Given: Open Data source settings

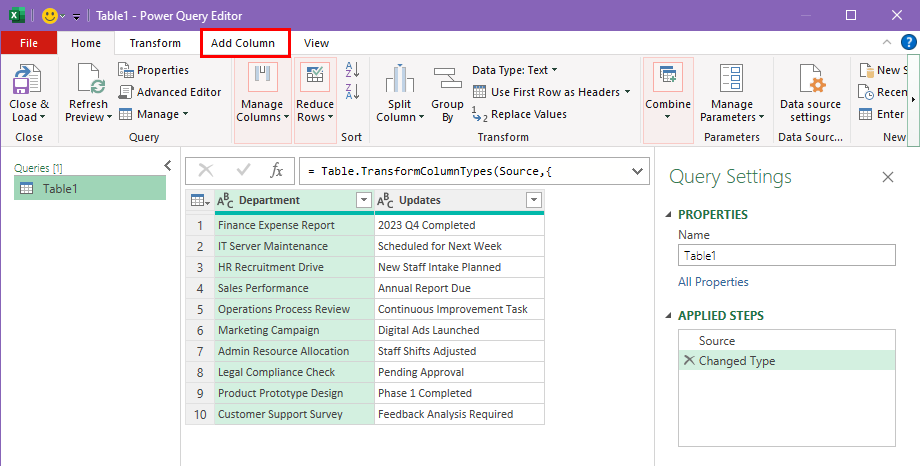Looking at the screenshot, I should coord(810,92).
